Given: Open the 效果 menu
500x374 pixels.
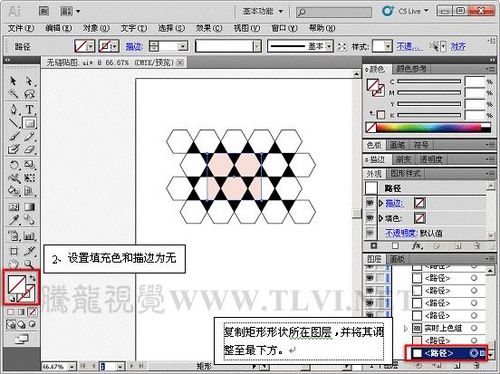Looking at the screenshot, I should pos(209,28).
